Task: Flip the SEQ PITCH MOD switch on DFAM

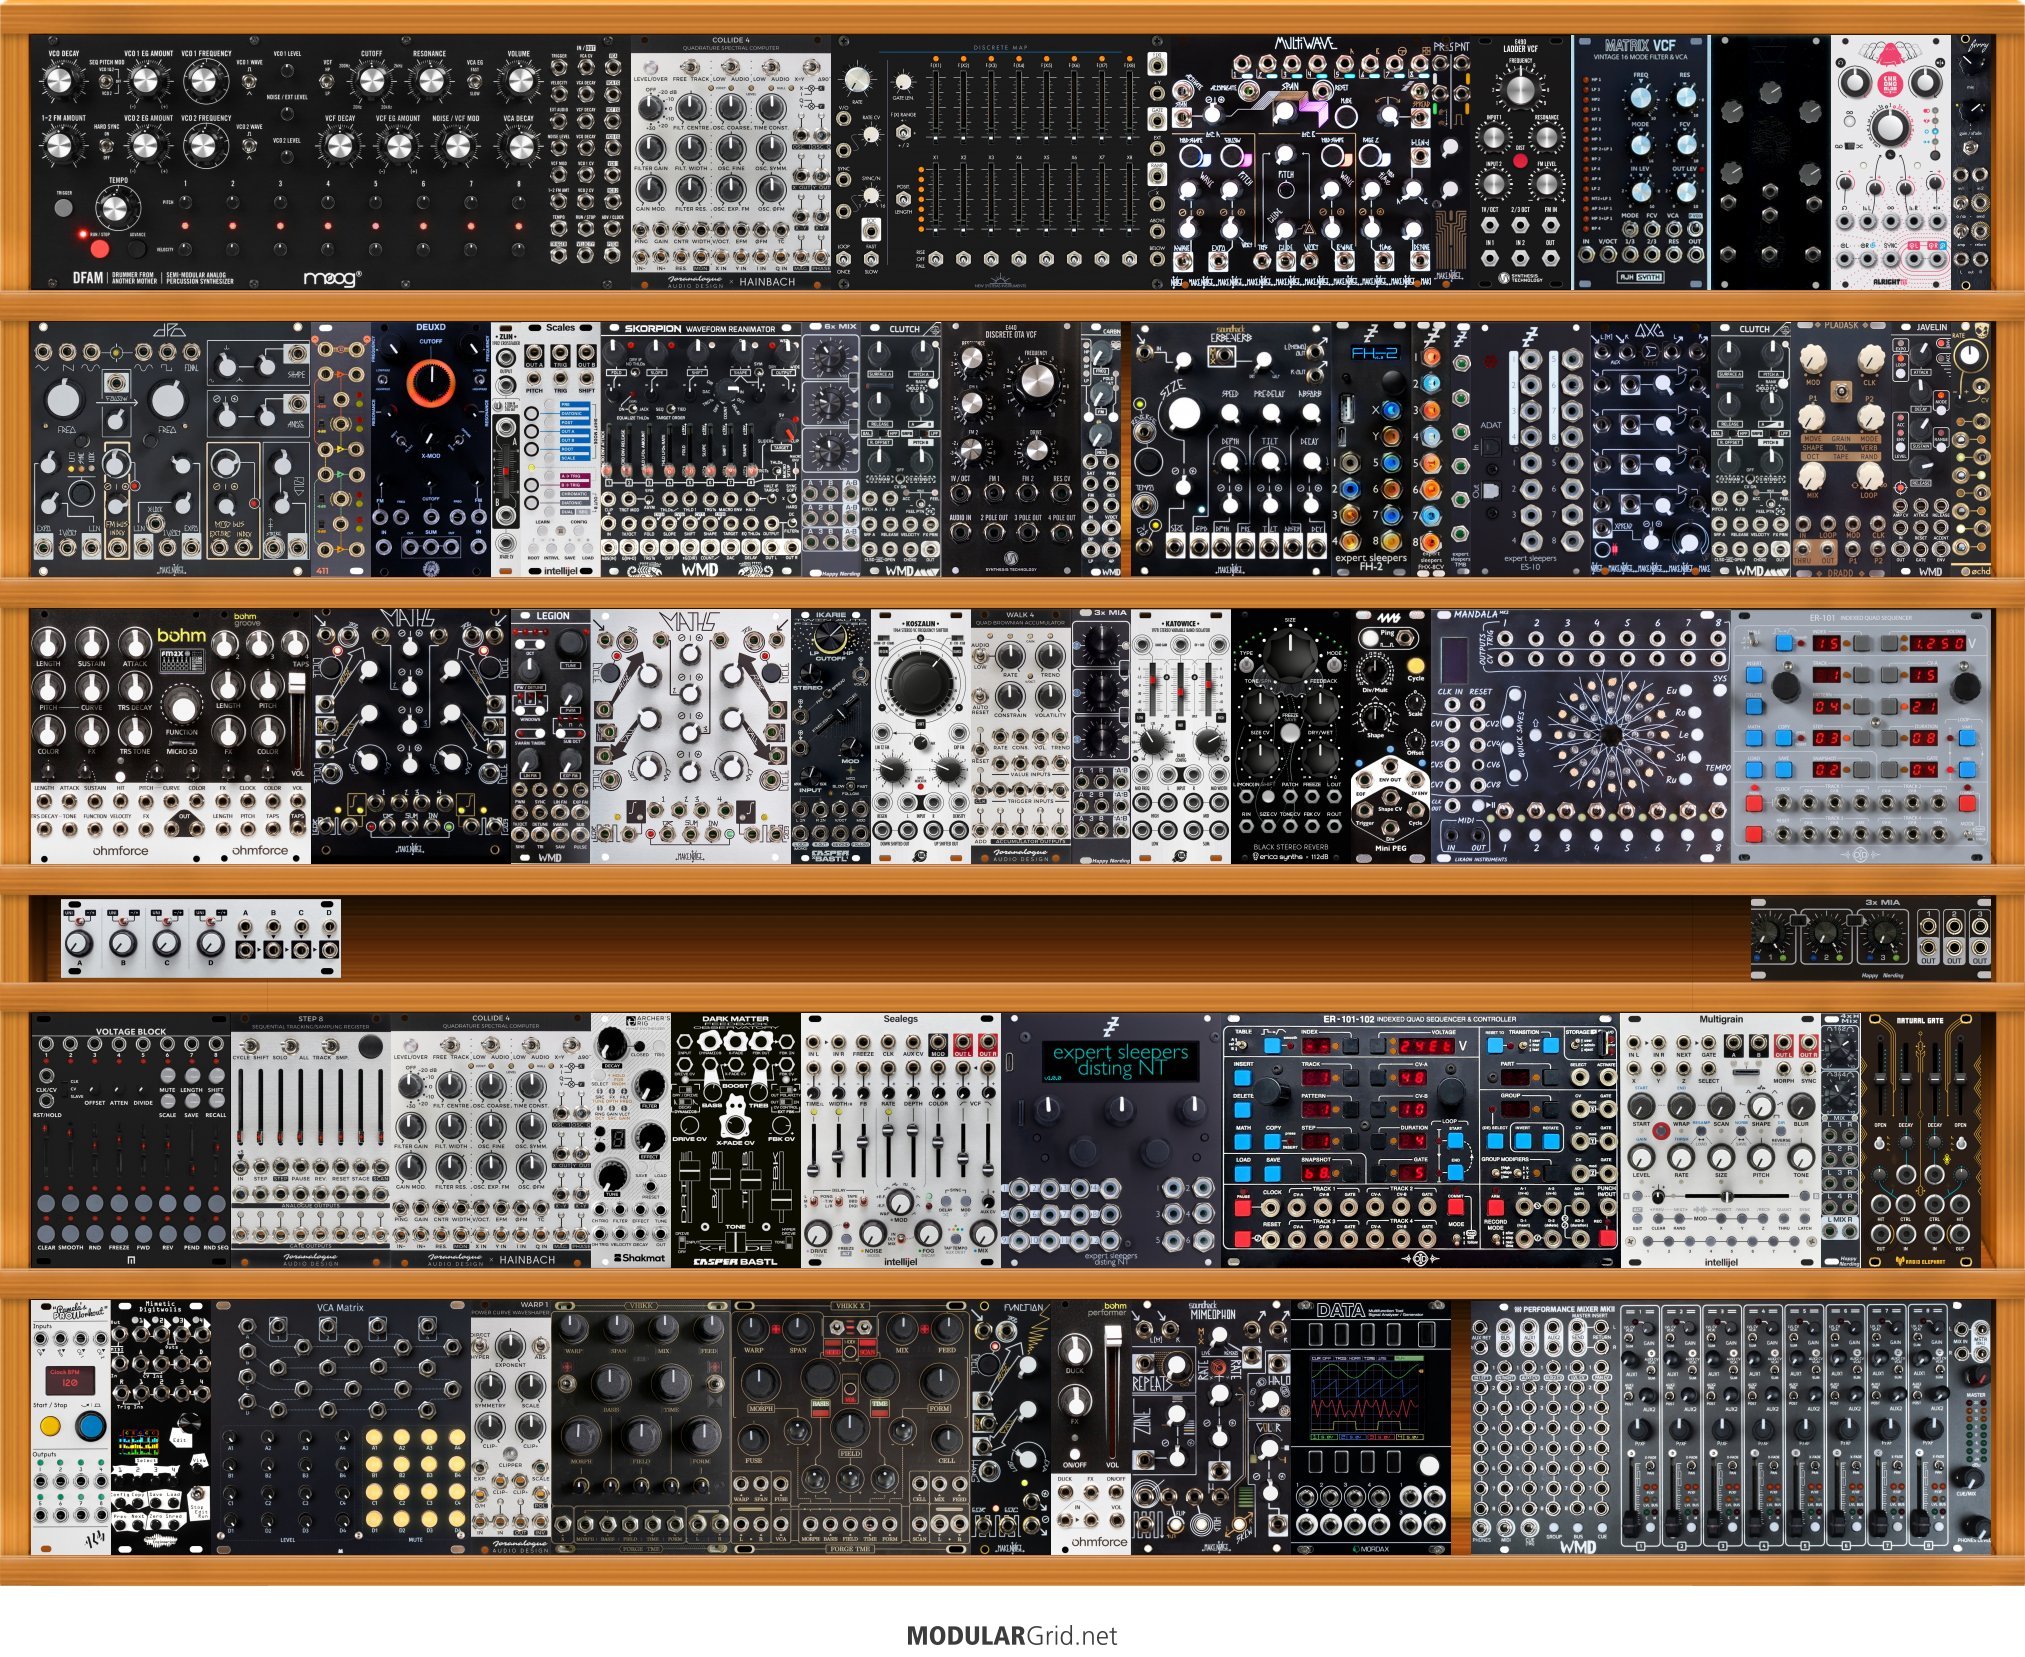Action: pyautogui.click(x=107, y=82)
